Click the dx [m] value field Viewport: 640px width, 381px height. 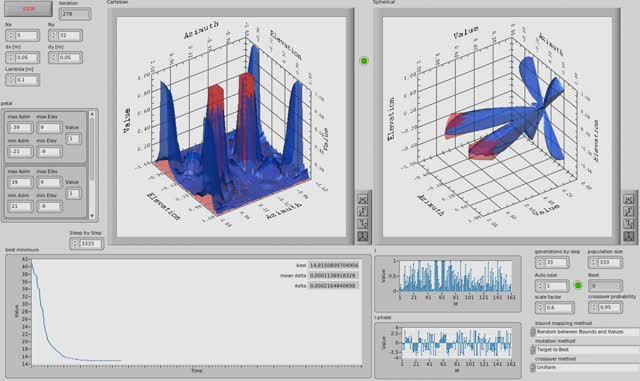point(27,57)
